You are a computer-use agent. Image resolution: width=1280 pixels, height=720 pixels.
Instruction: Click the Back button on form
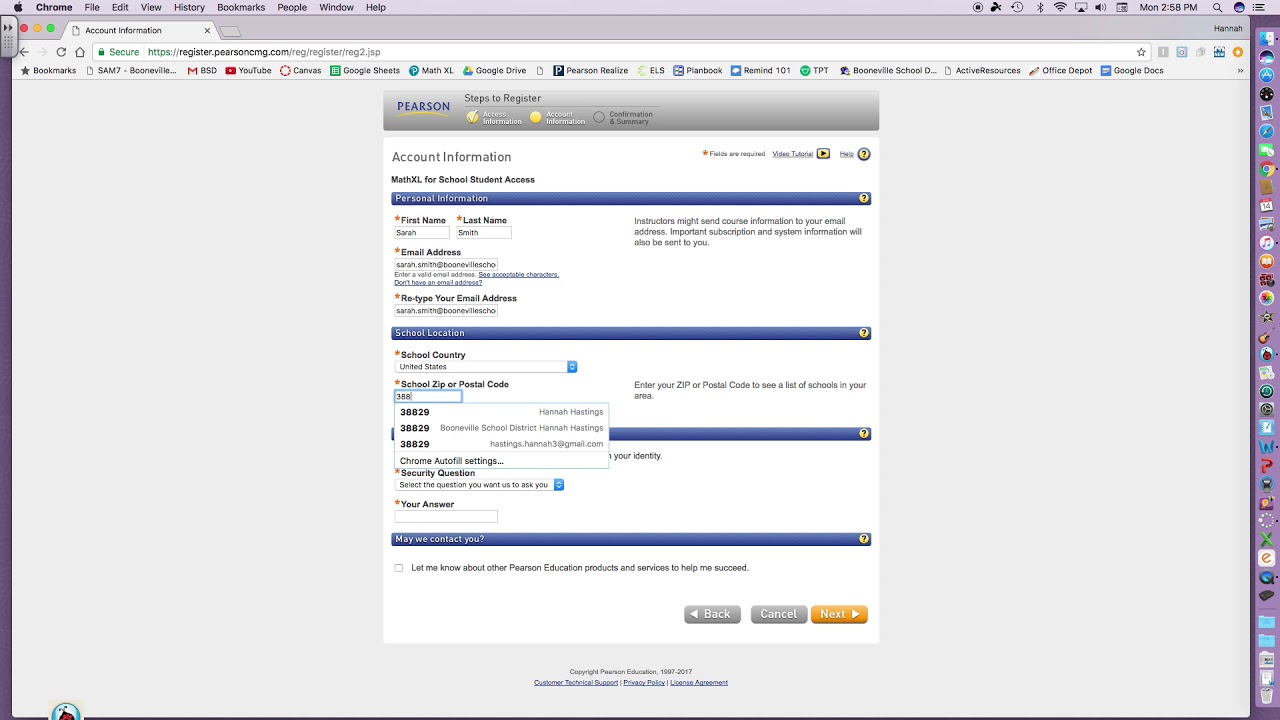tap(712, 614)
